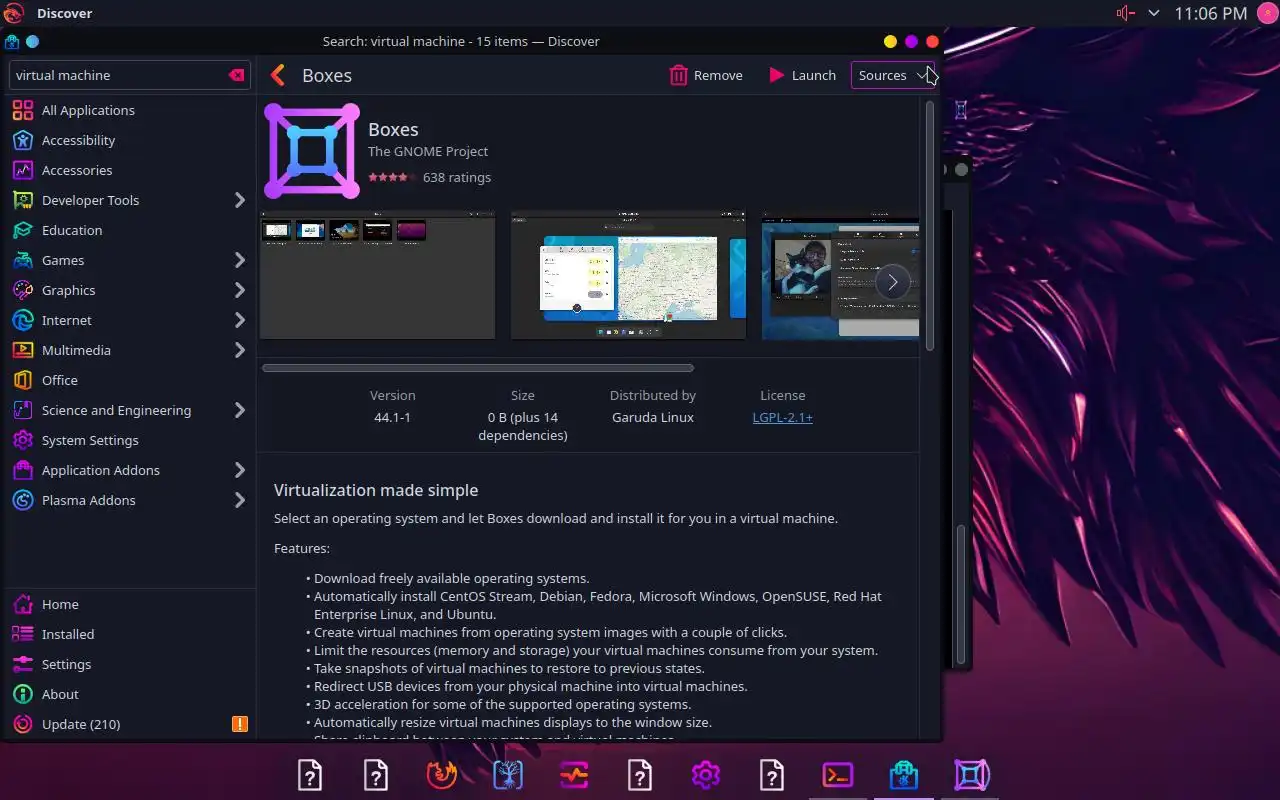Clear the search field text
This screenshot has height=800, width=1280.
[x=236, y=75]
